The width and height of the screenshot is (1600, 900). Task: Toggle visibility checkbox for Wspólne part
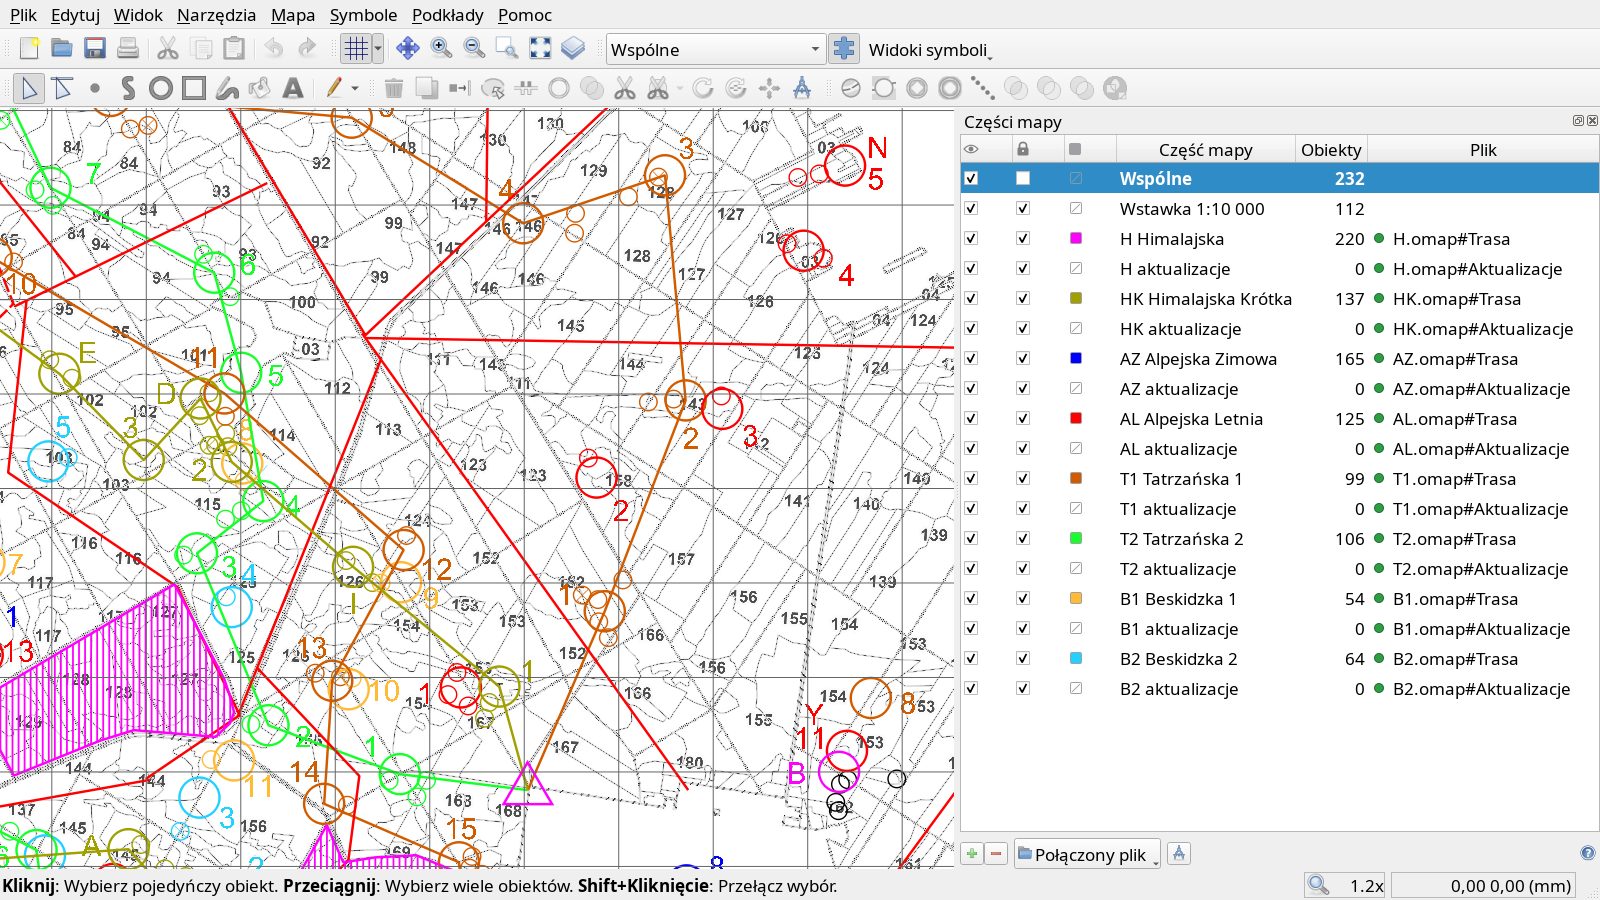[x=971, y=179]
